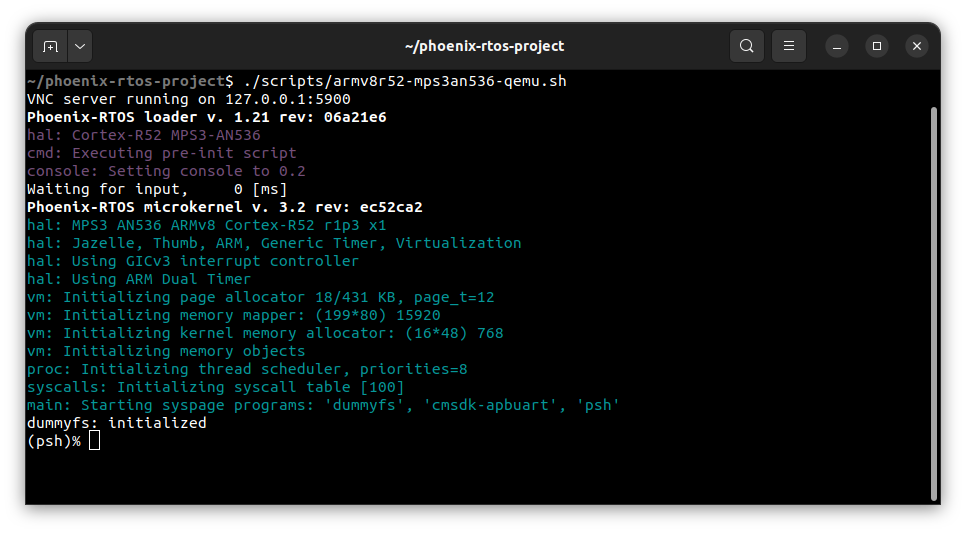Screen dimensions: 966x533
Task: Open a new terminal tab
Action: [50, 46]
